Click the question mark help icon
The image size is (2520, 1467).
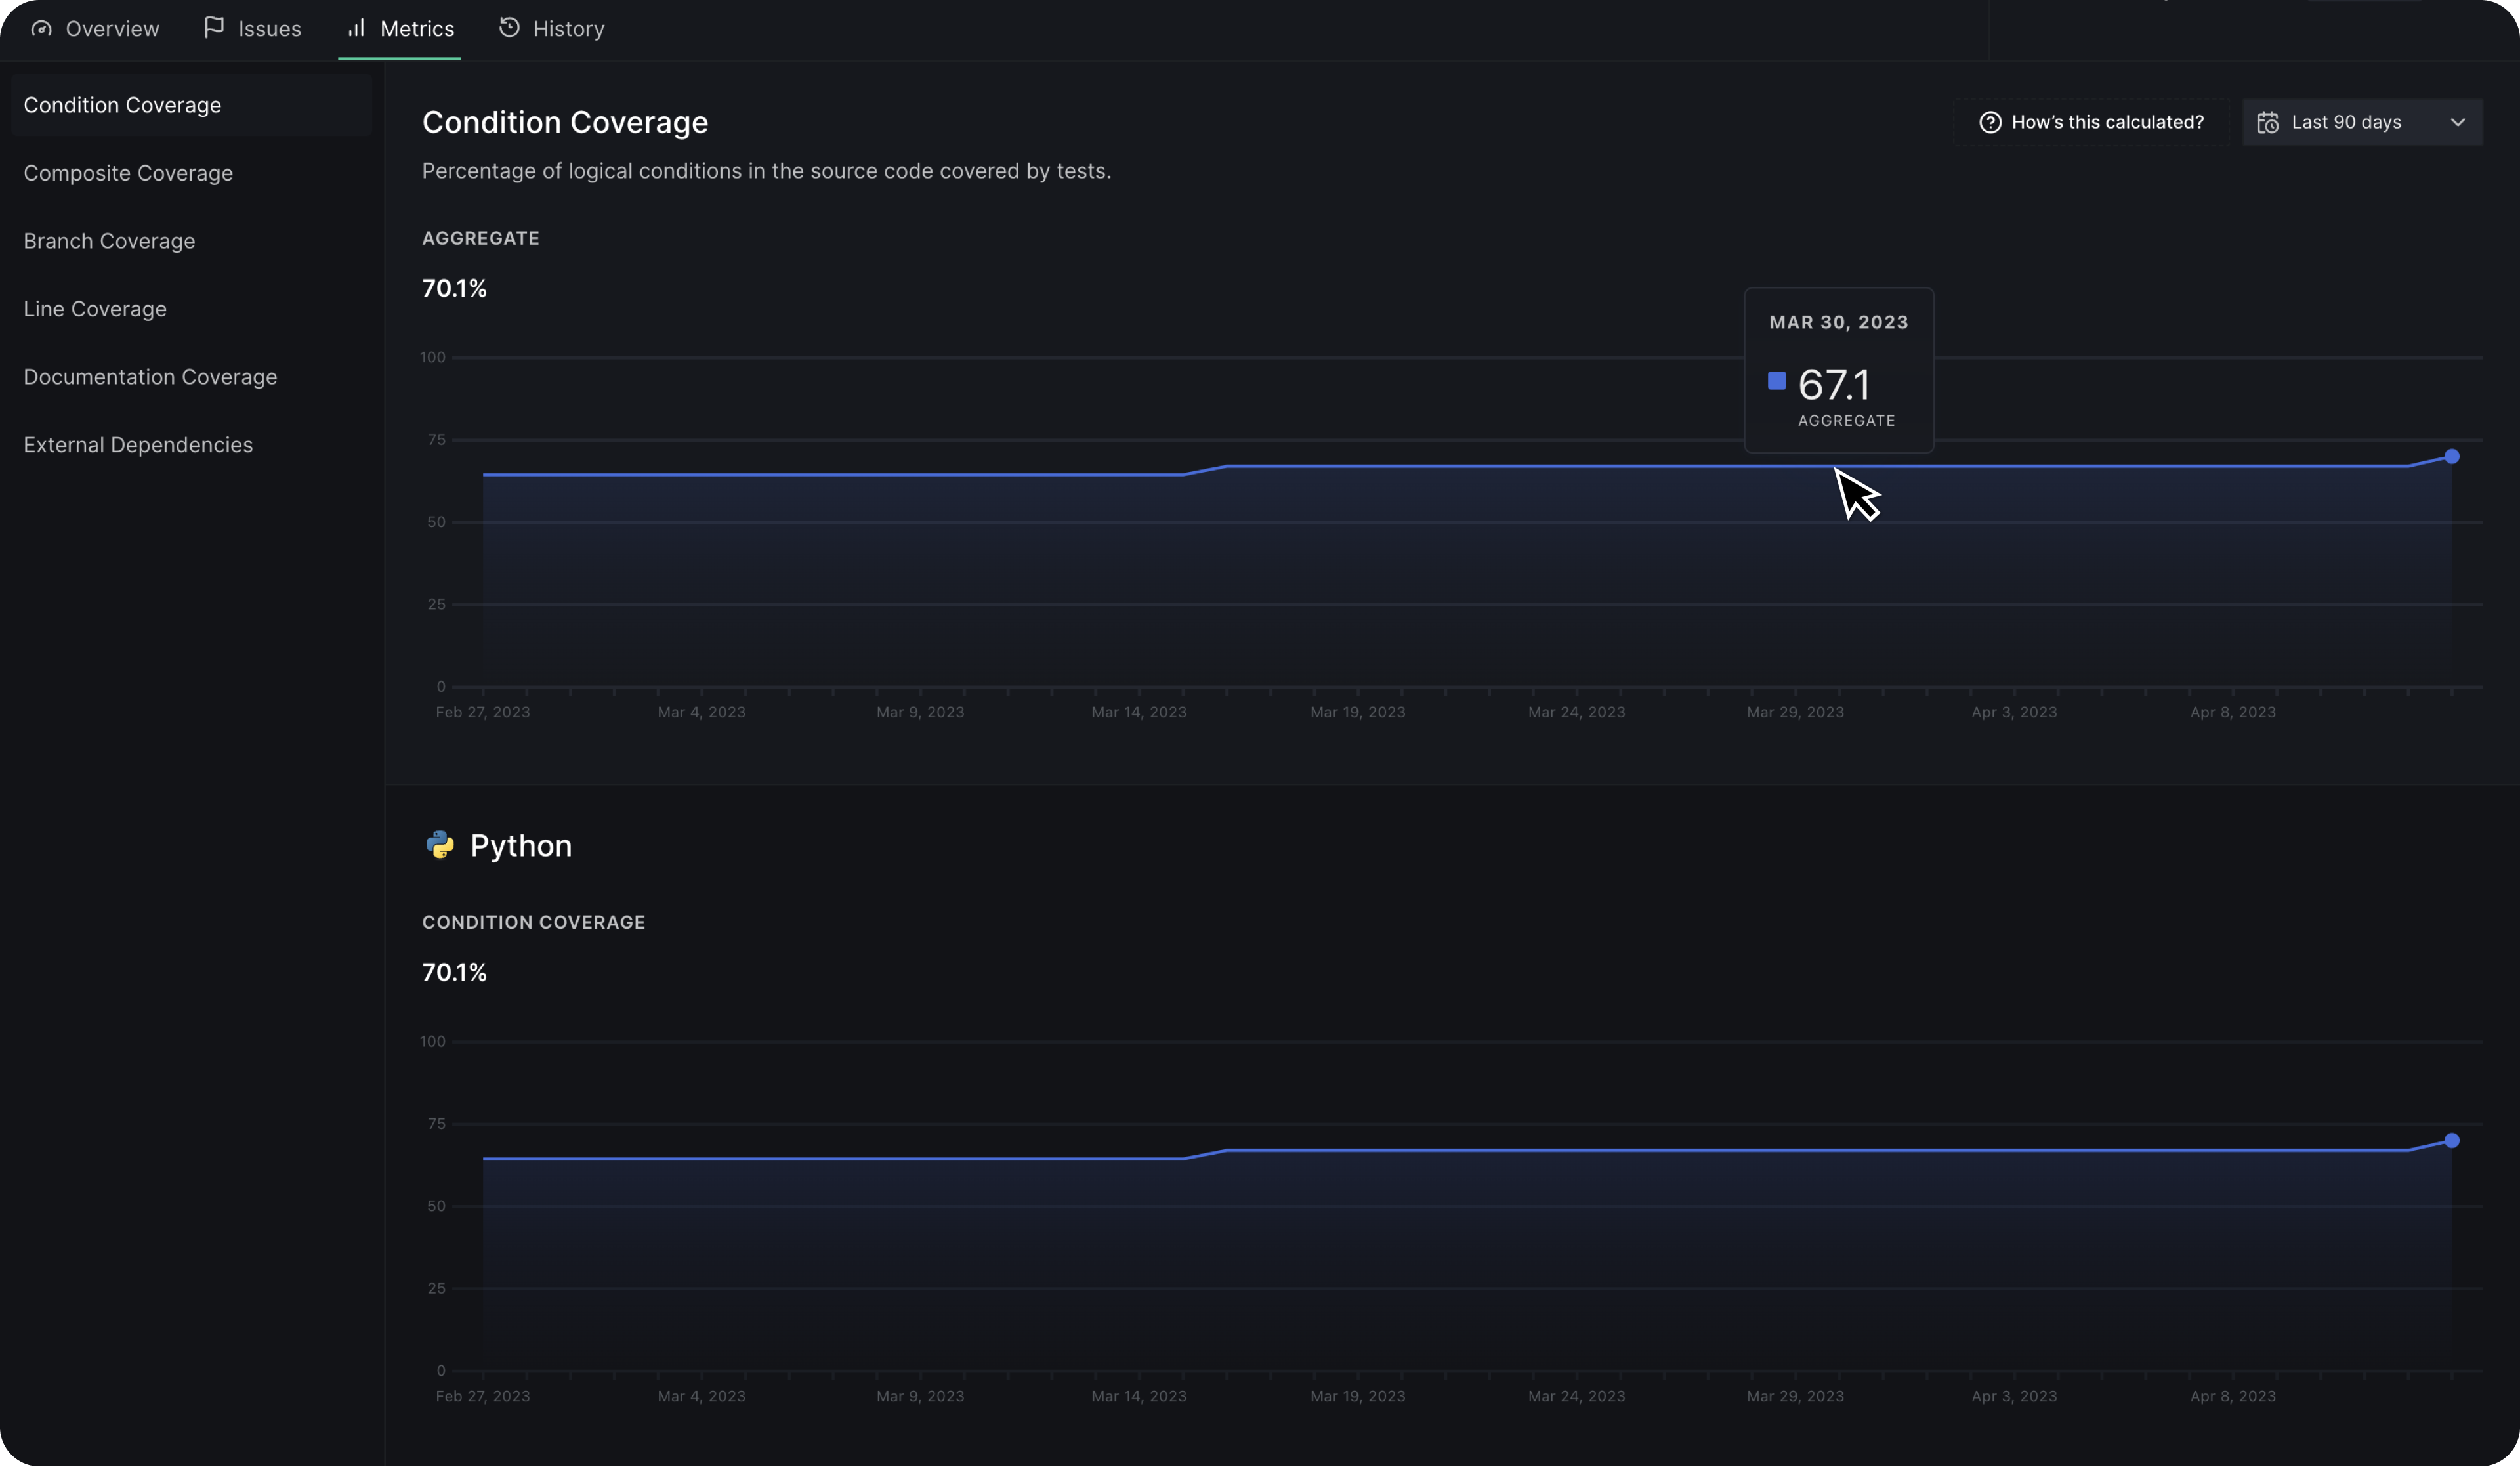tap(1990, 122)
